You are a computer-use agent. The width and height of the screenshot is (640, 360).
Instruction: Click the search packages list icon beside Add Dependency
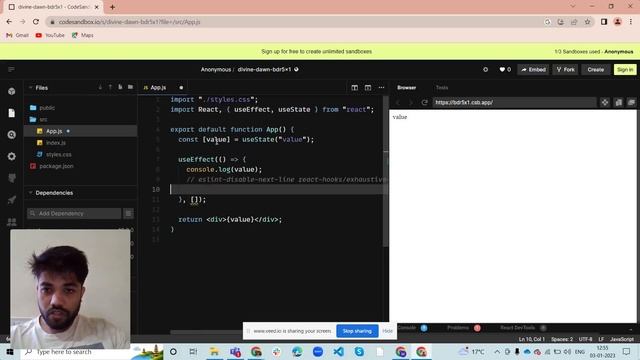(x=128, y=213)
